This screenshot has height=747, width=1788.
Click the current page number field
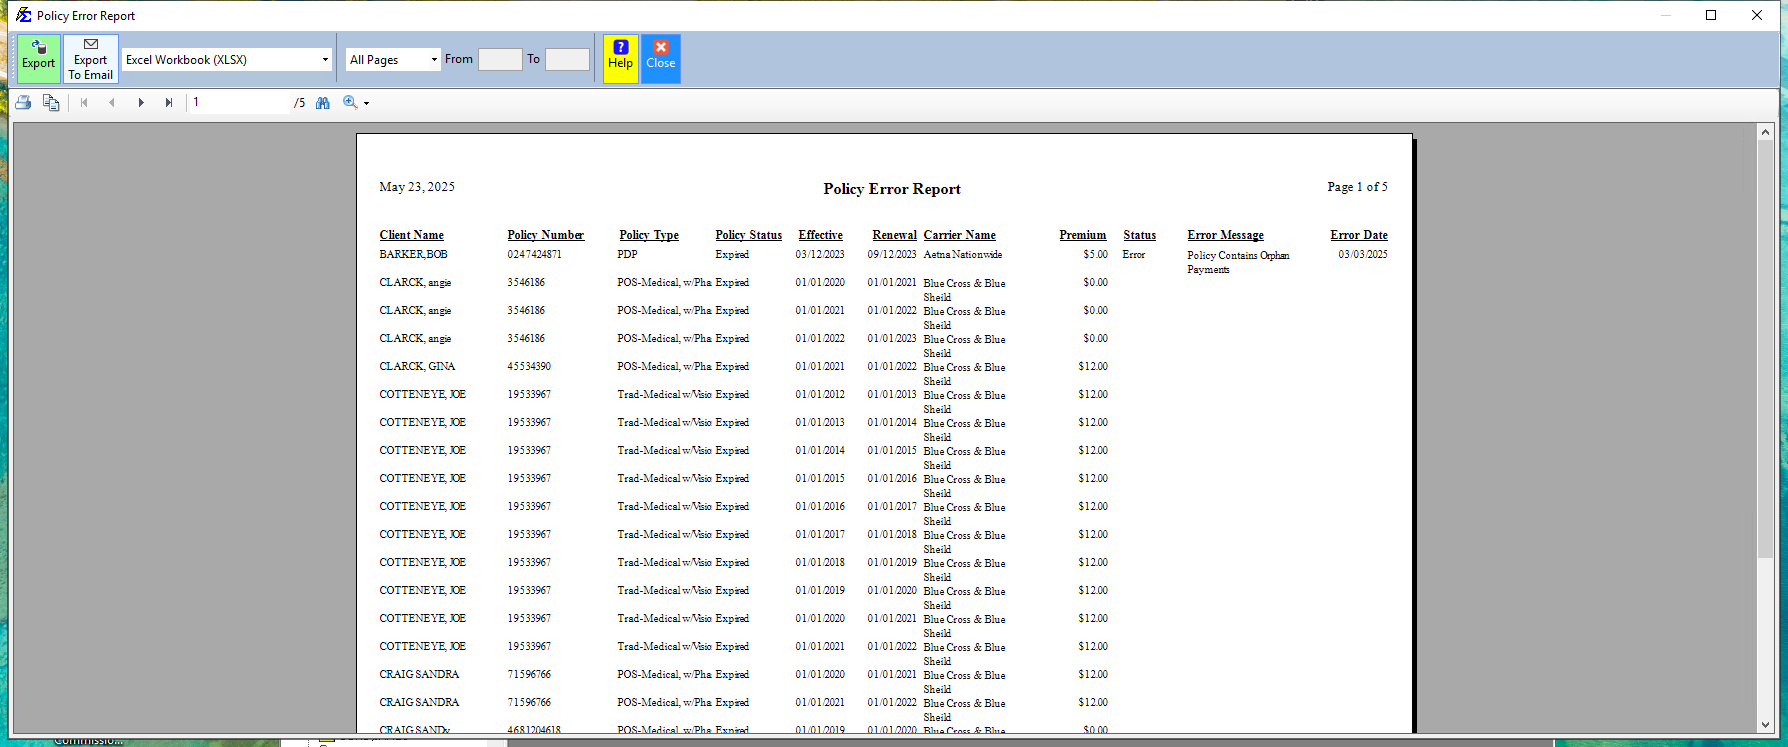click(x=239, y=102)
